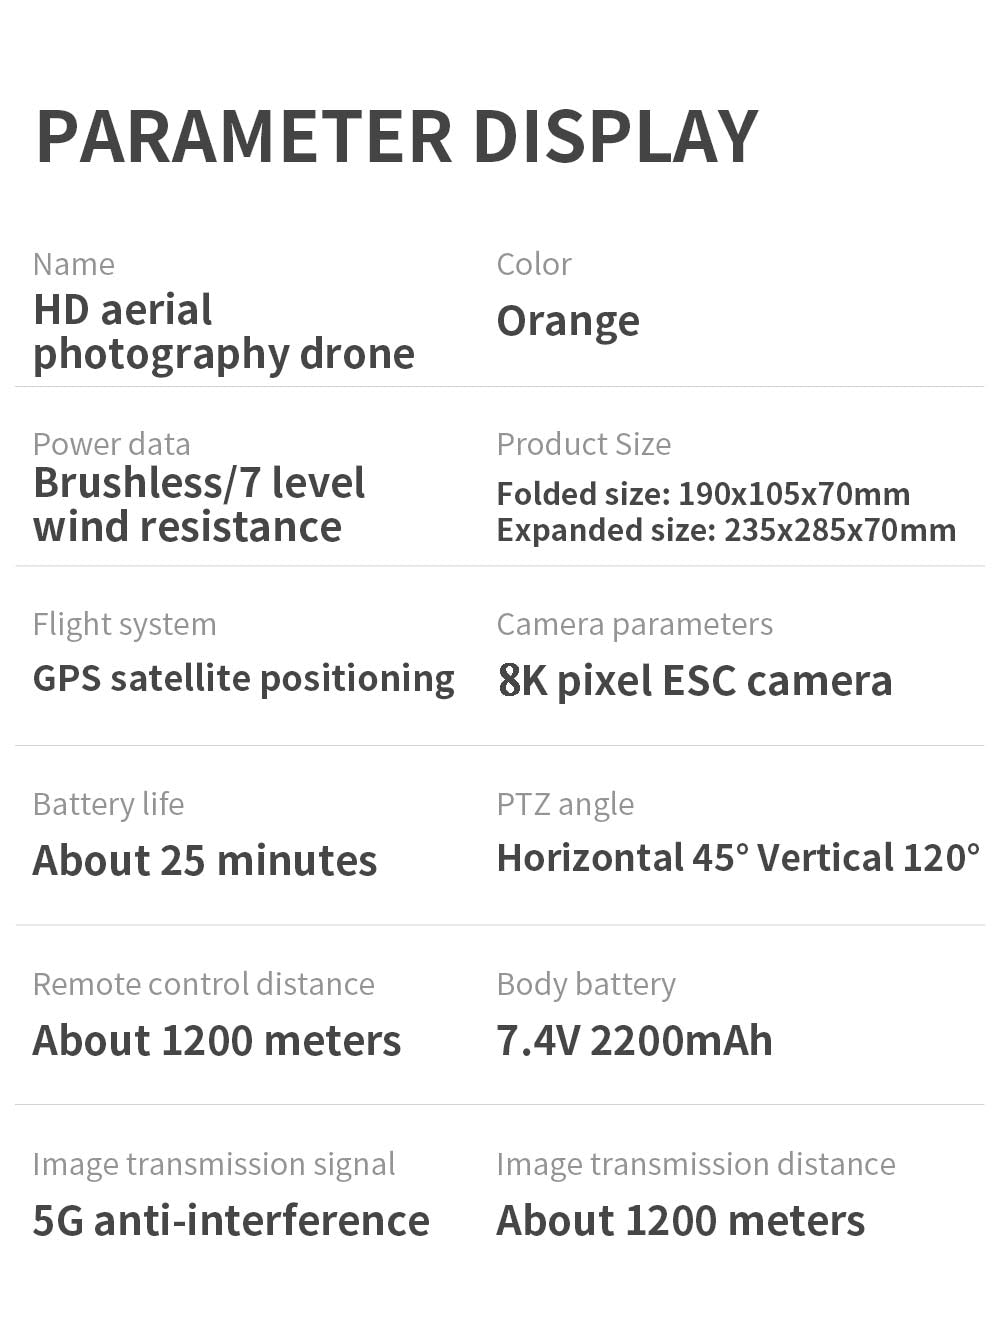The image size is (1000, 1342).
Task: Select the About 25 minutes value
Action: pyautogui.click(x=205, y=860)
